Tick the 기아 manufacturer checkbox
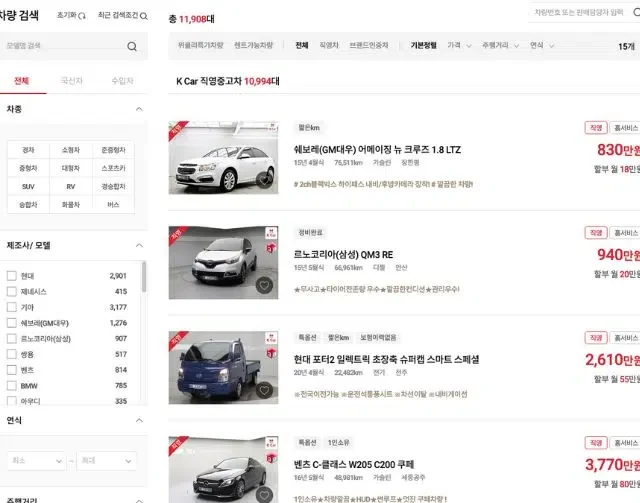Screen dimensions: 640x503 12,307
